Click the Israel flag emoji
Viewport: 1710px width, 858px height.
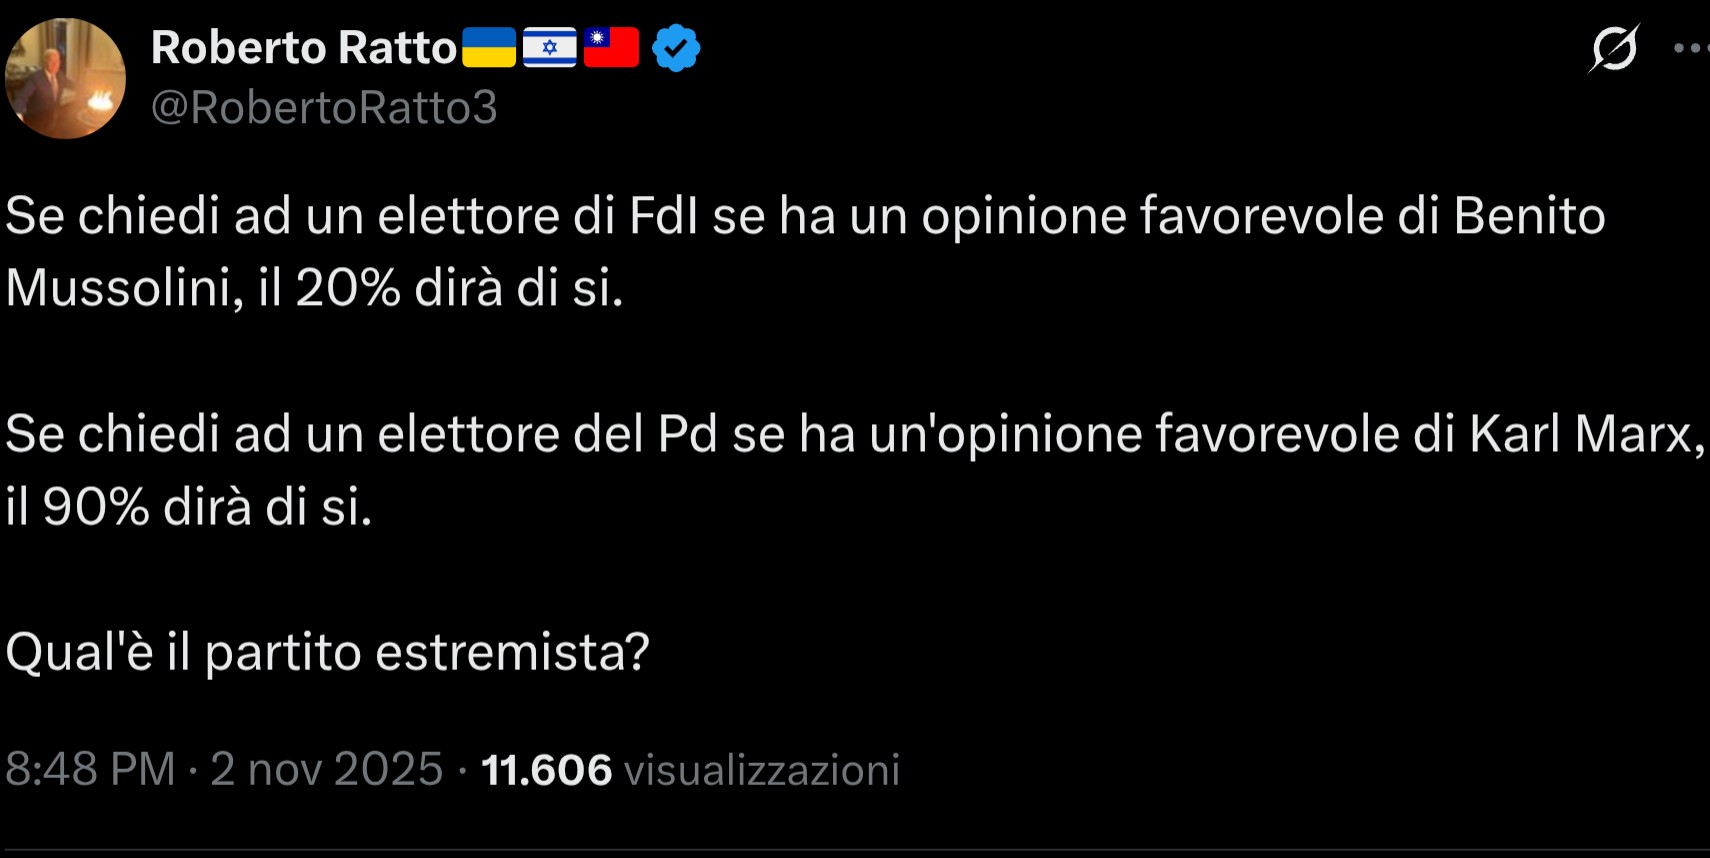click(549, 48)
